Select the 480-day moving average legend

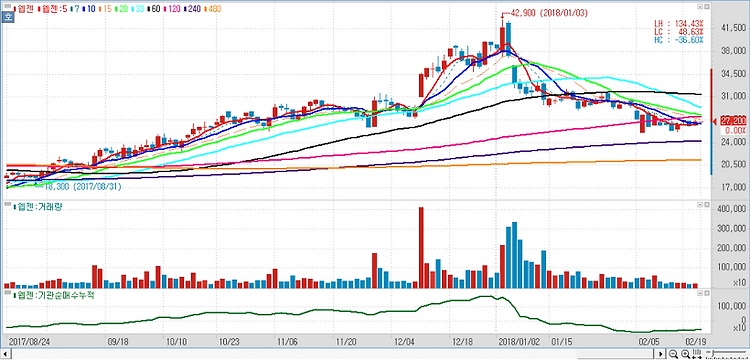214,9
